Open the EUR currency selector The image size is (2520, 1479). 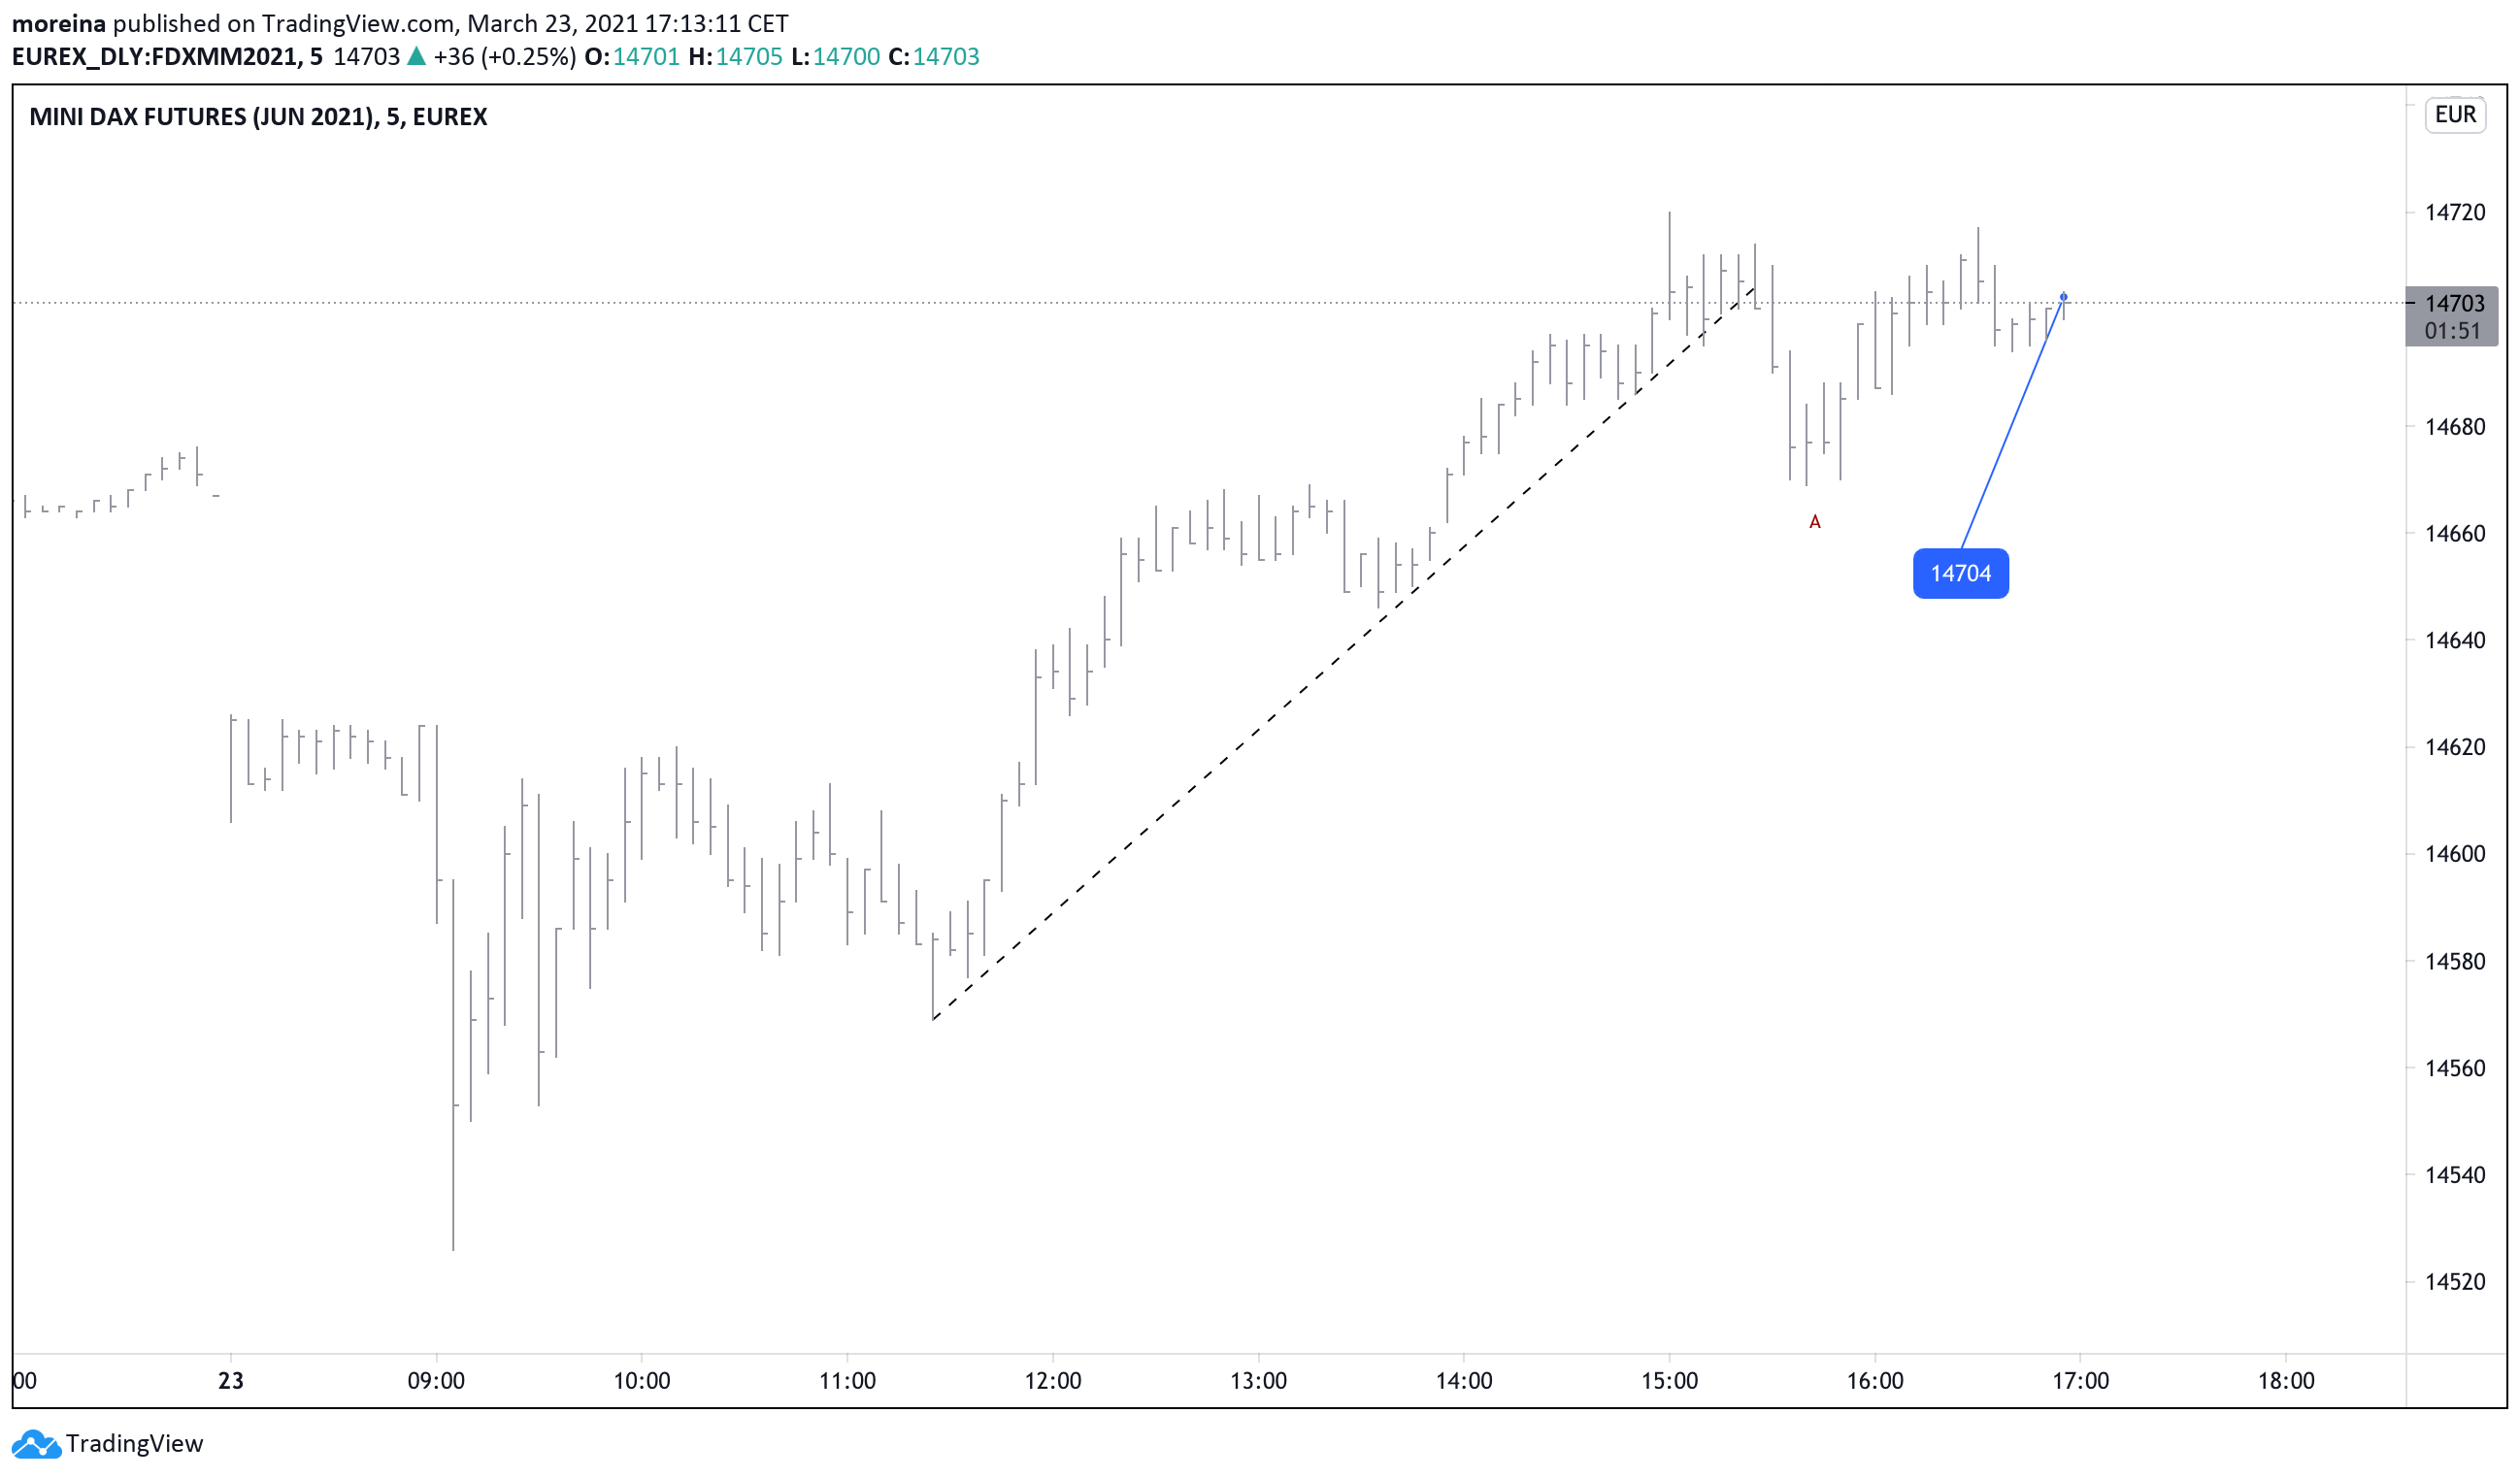(x=2455, y=115)
